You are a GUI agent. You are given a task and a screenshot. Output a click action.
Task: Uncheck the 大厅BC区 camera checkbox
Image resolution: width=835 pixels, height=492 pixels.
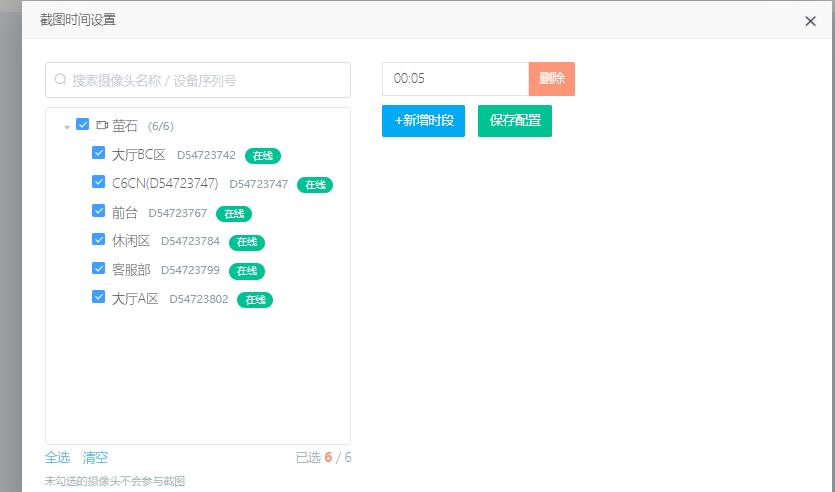click(99, 153)
